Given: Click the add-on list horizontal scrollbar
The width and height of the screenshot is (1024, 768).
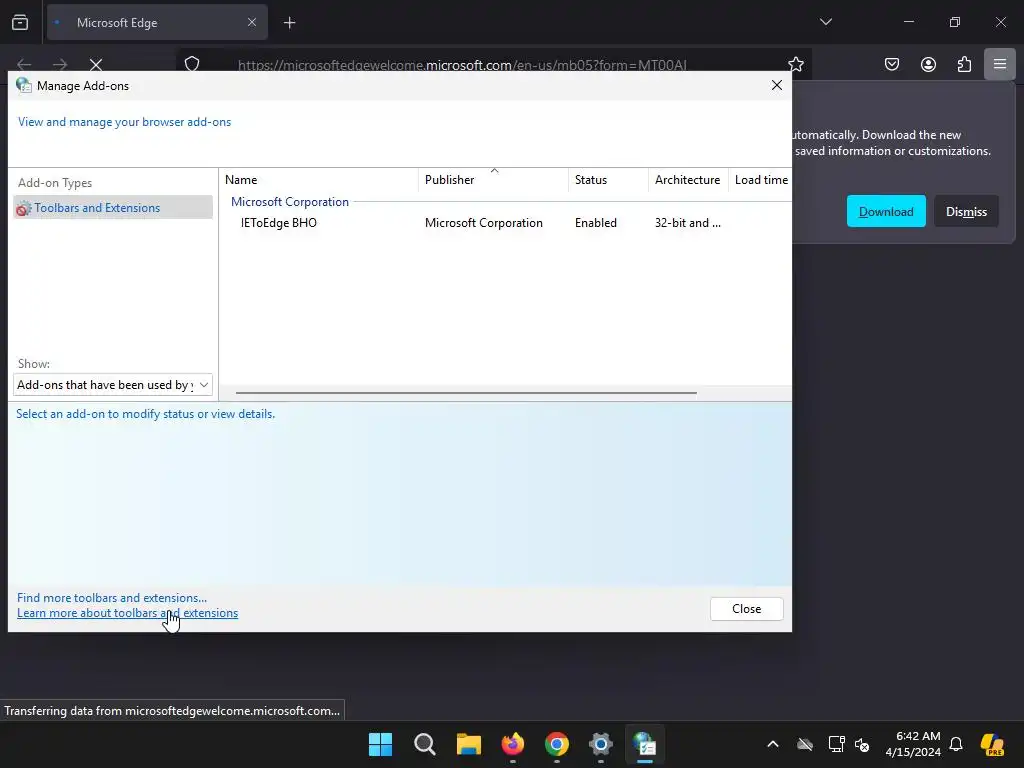Looking at the screenshot, I should [x=466, y=392].
